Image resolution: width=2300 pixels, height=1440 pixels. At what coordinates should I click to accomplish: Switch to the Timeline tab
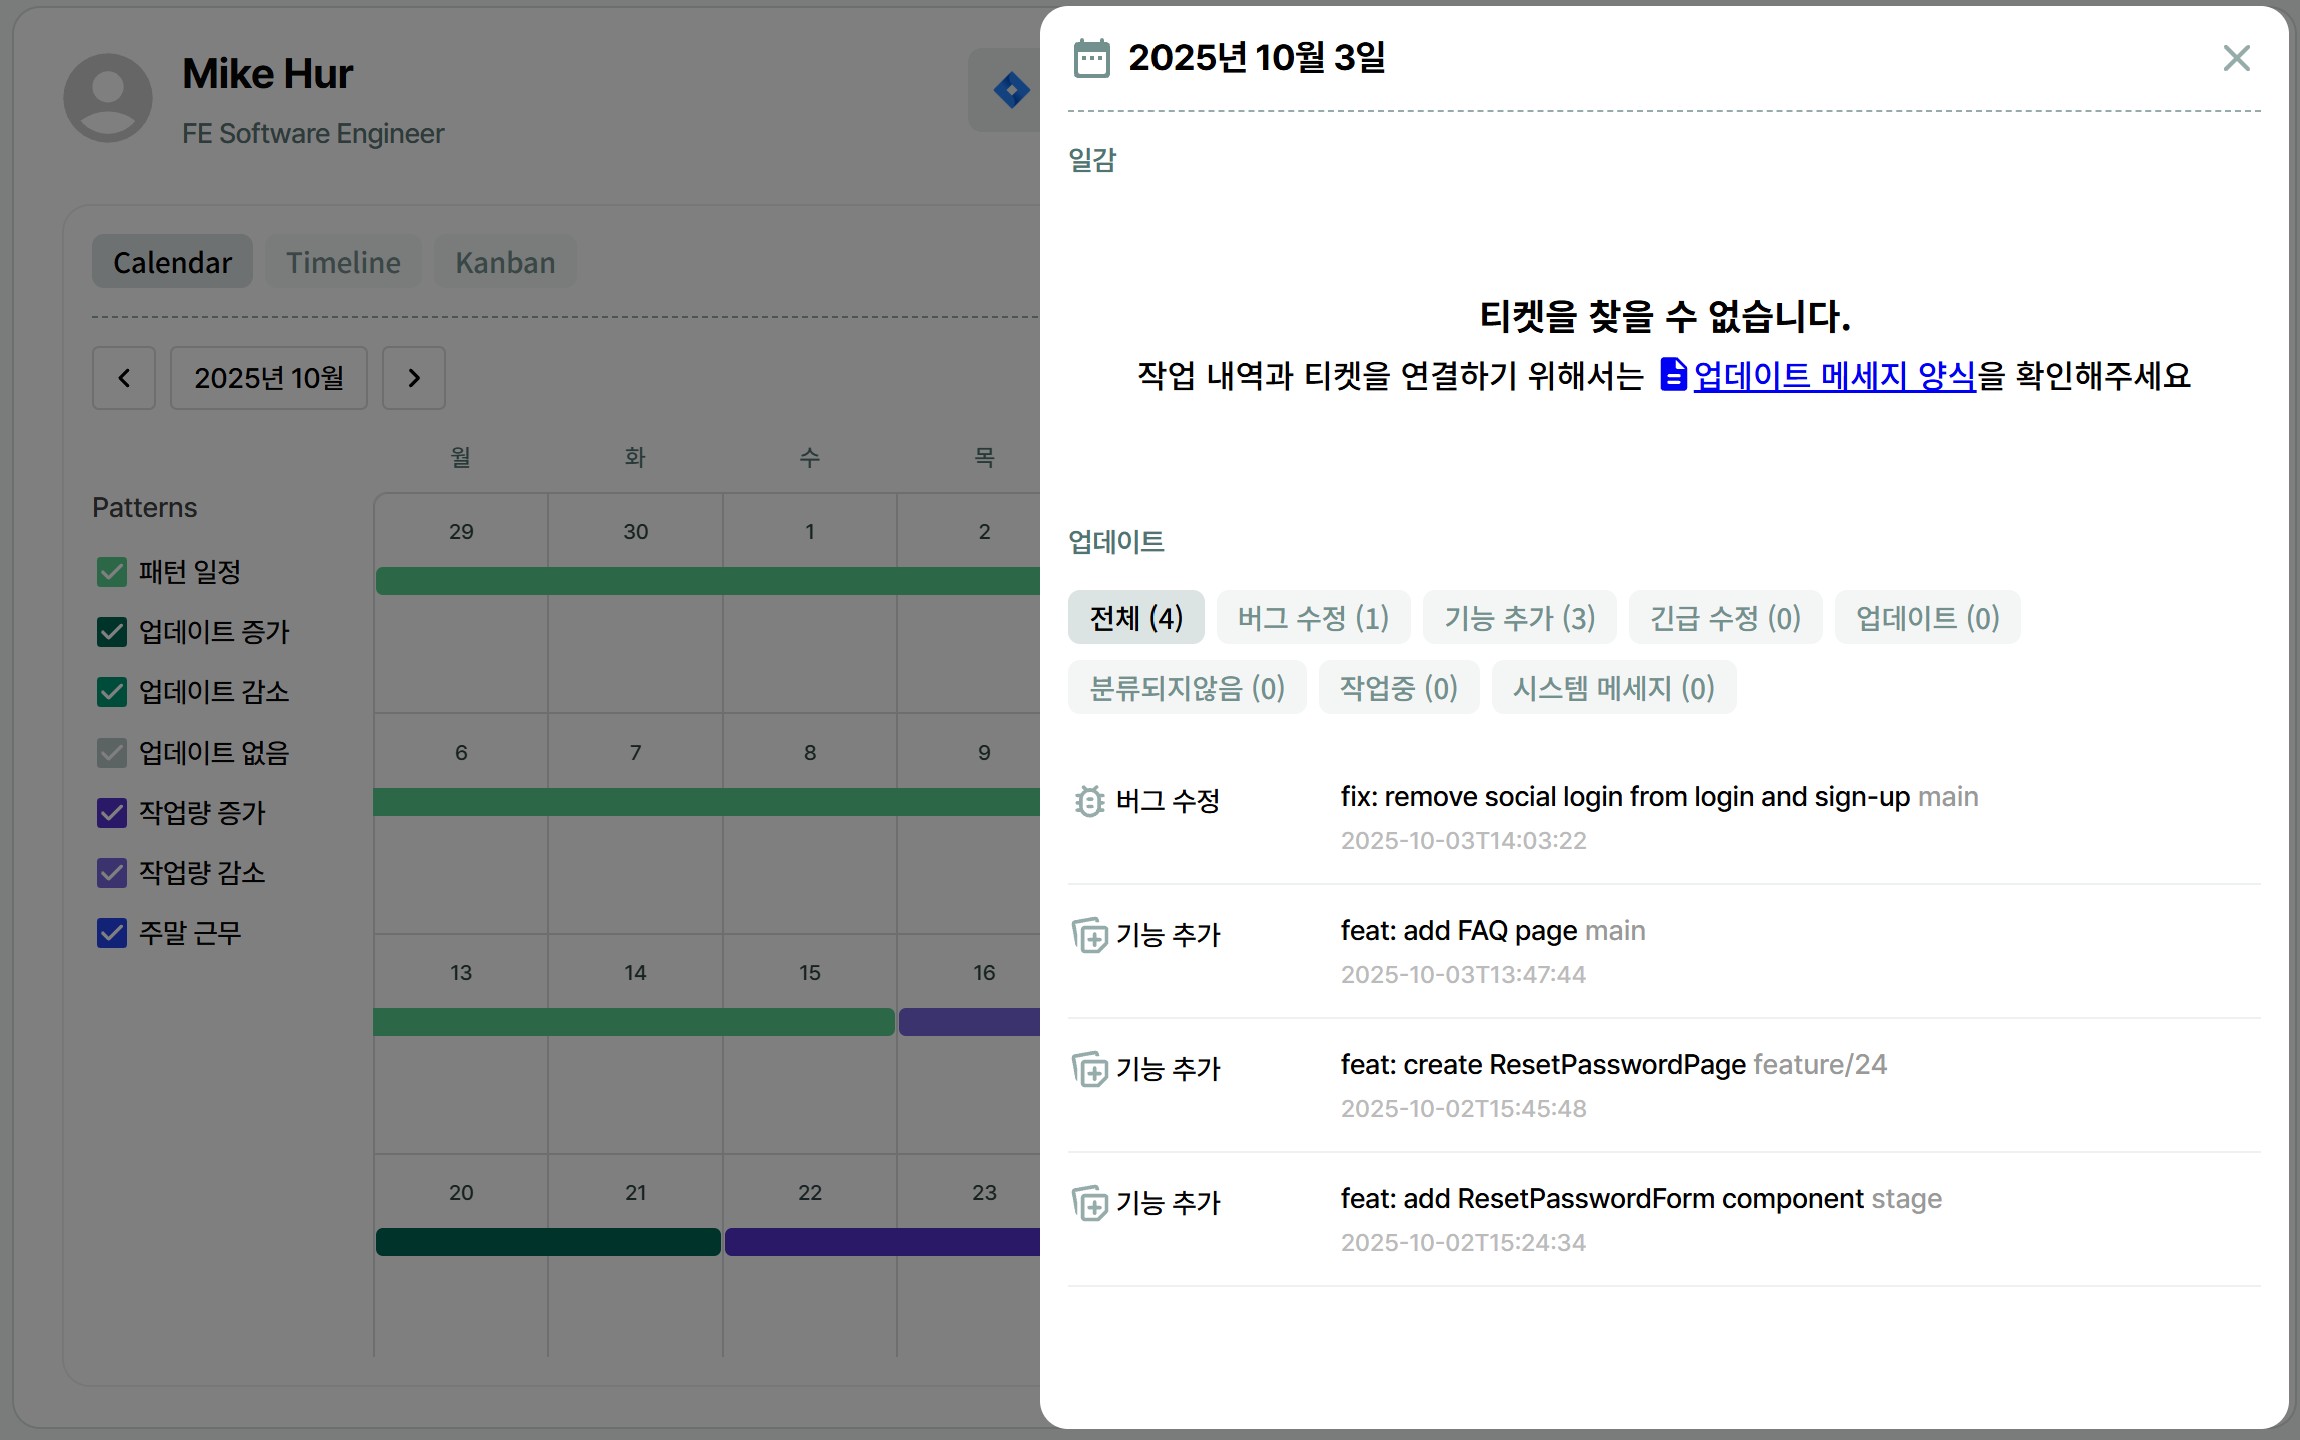point(343,262)
